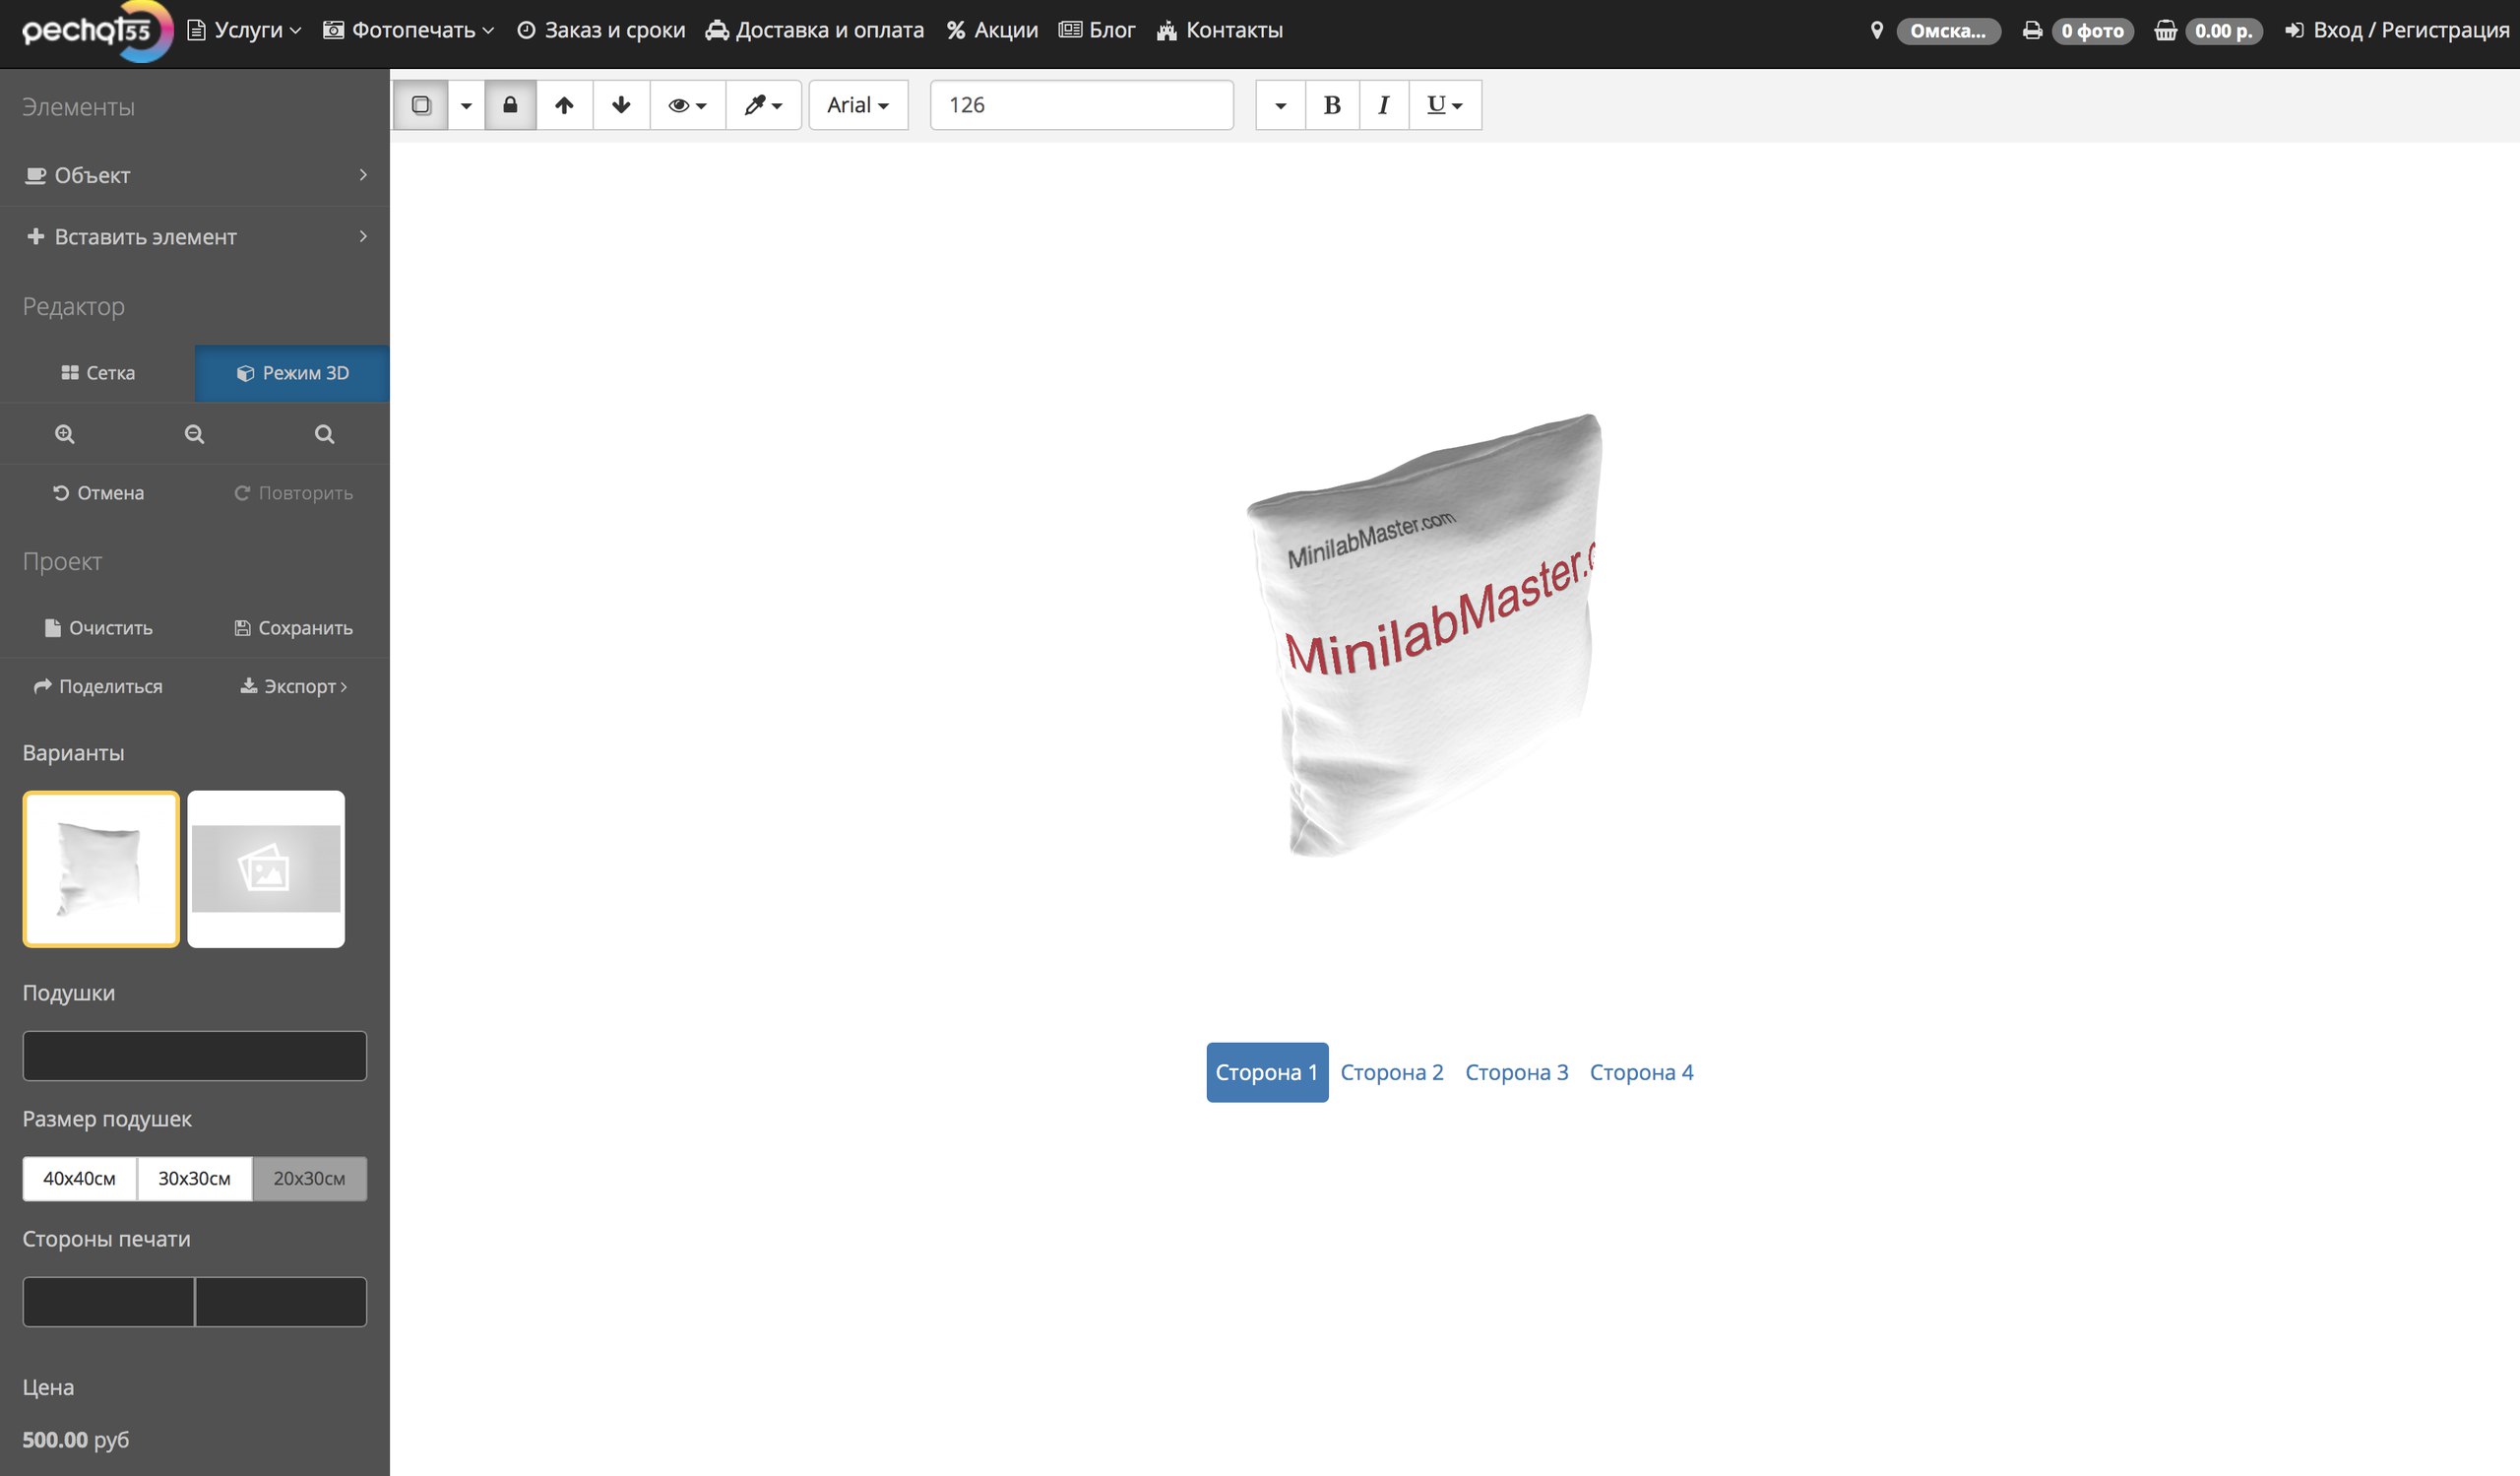Click the border frame toolbar button
Screen dimensions: 2520x1476
coord(421,105)
